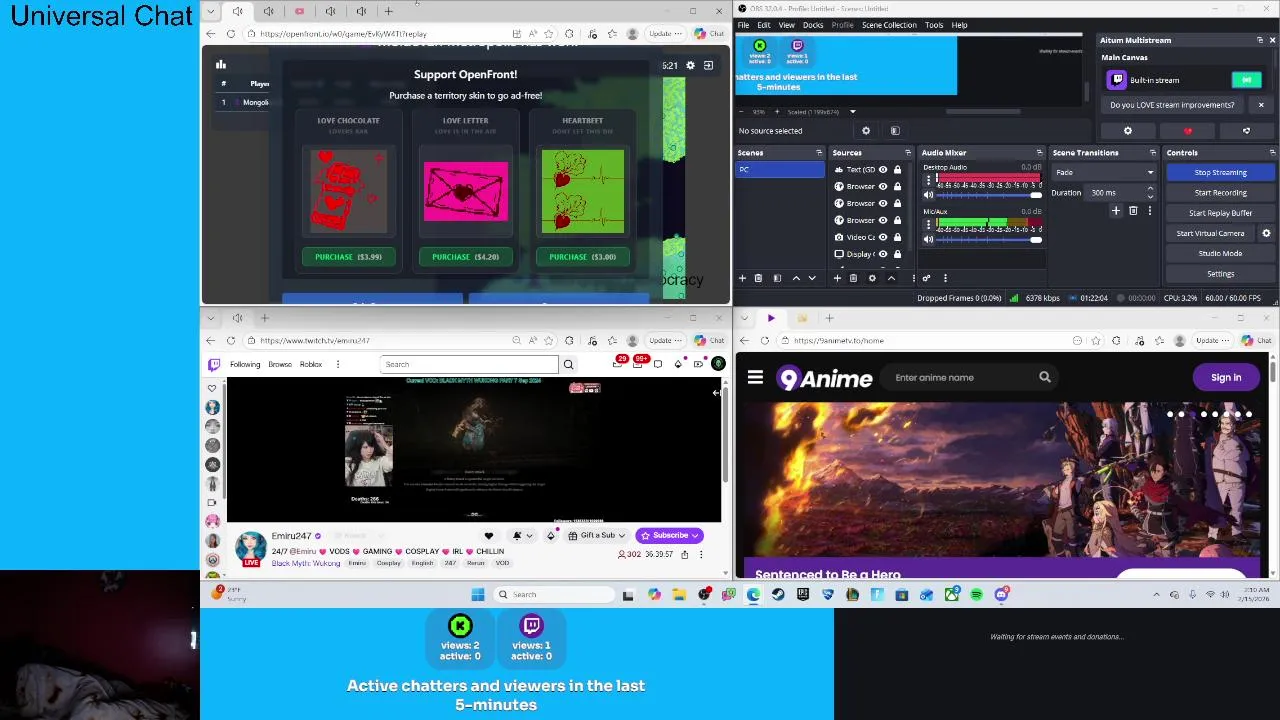
Task: Hide the Display Capture source eye icon
Action: pos(882,254)
